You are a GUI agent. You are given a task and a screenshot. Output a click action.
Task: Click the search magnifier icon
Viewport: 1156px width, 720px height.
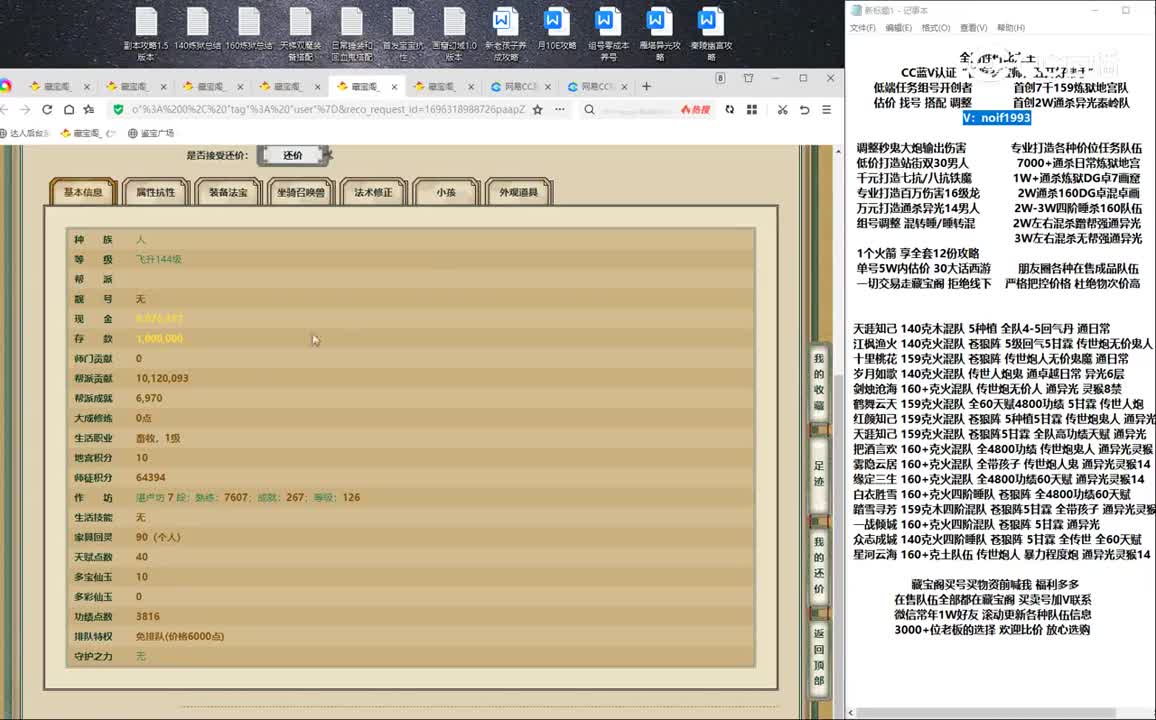coord(589,109)
